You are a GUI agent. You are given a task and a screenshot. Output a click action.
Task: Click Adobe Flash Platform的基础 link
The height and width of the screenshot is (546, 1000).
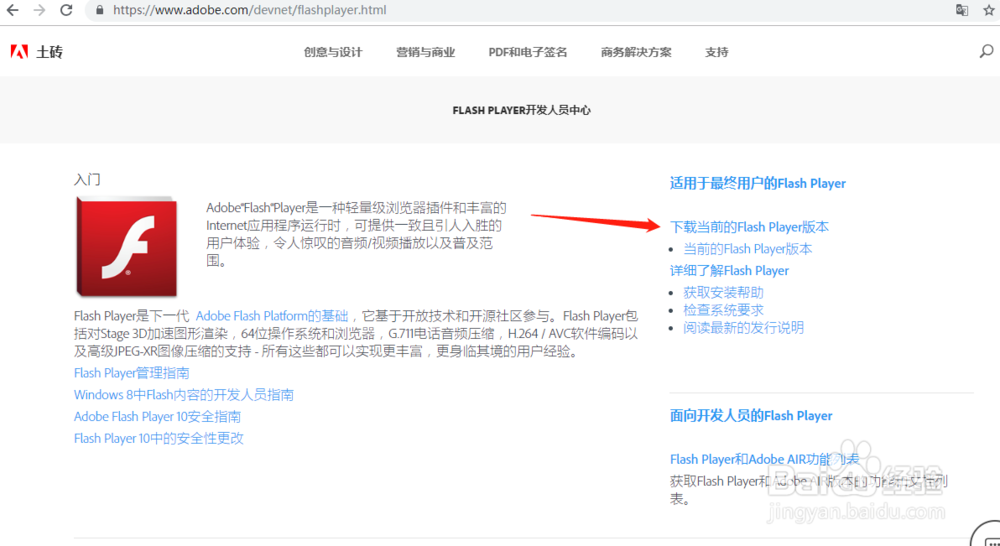(272, 316)
